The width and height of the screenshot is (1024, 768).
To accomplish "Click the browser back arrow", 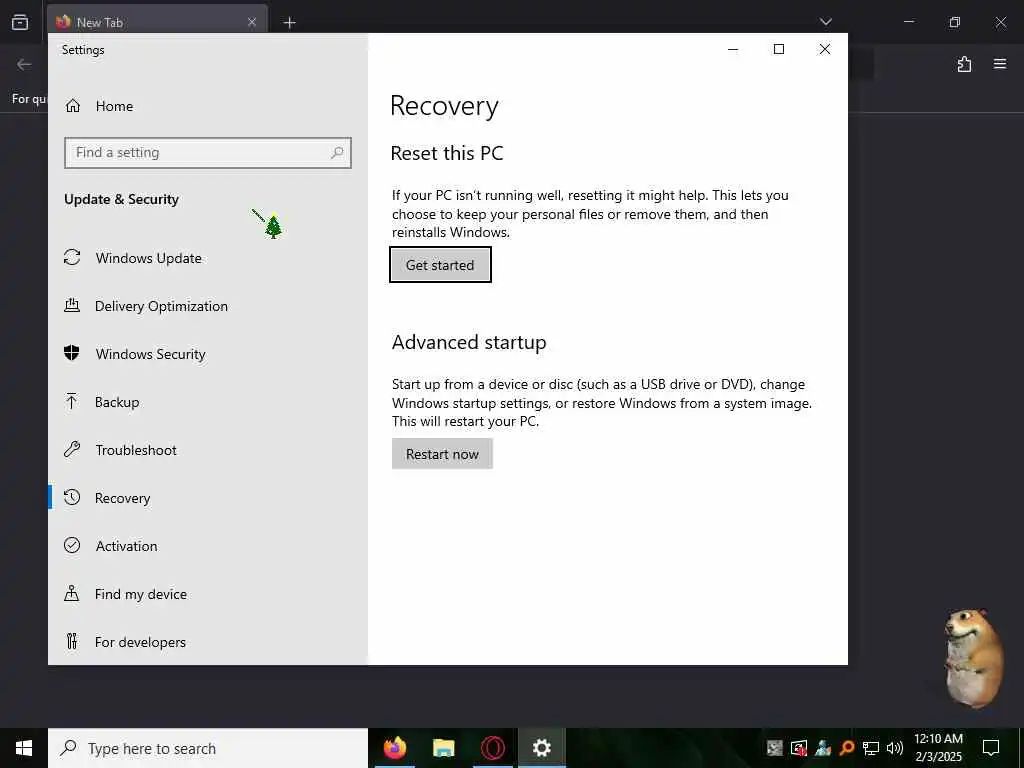I will click(x=24, y=64).
